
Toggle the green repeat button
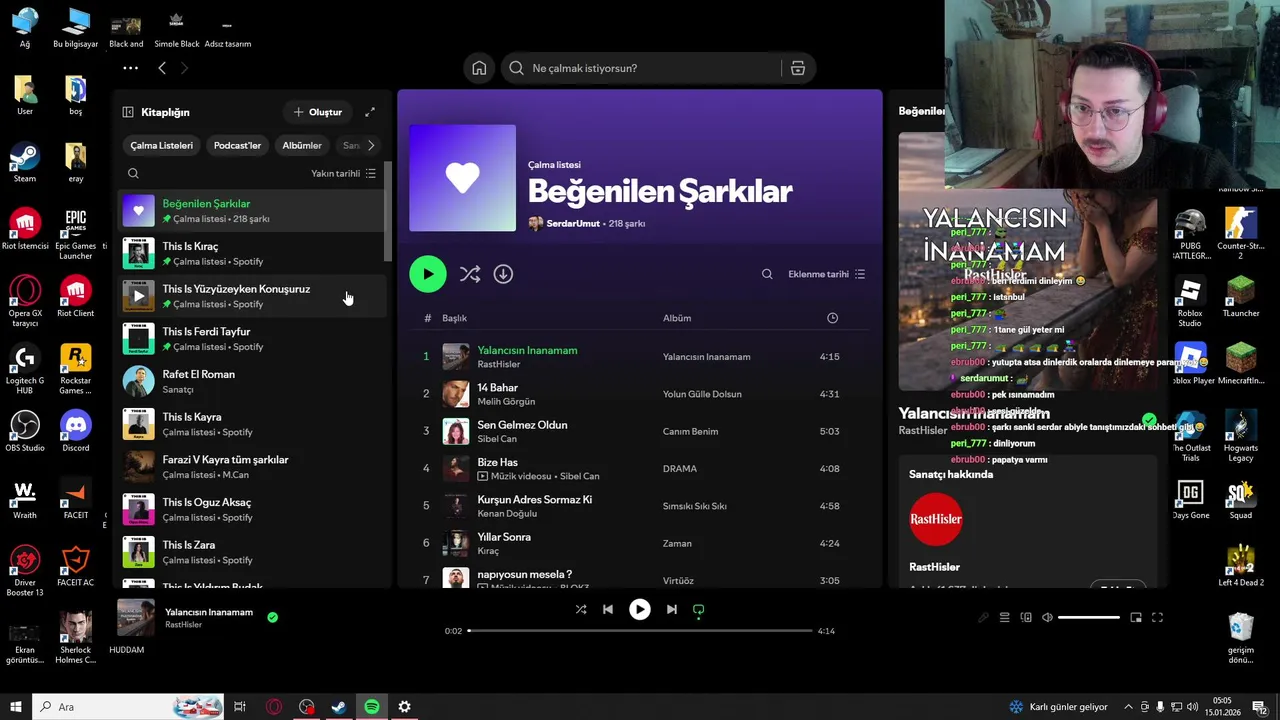tap(699, 609)
